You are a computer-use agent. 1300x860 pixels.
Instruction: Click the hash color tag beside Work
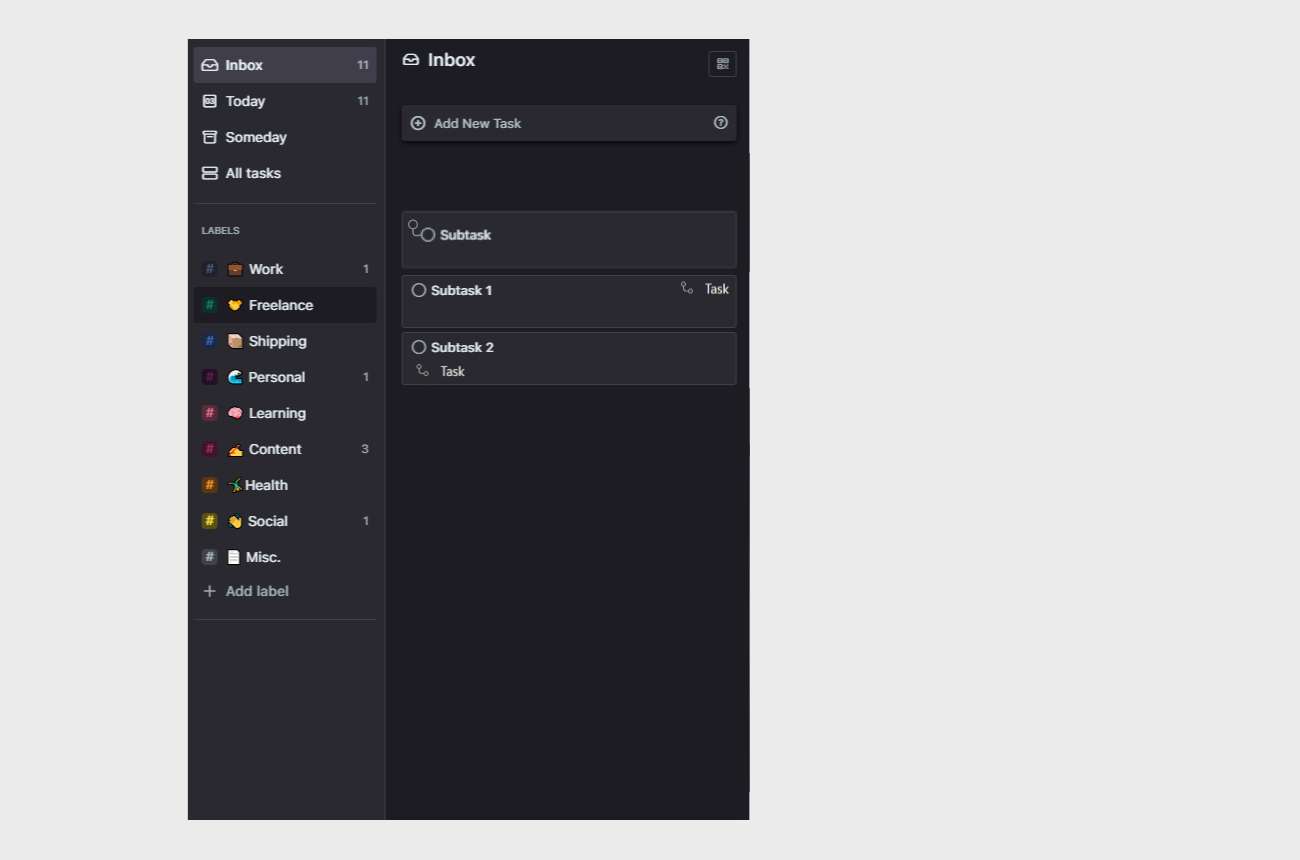209,269
